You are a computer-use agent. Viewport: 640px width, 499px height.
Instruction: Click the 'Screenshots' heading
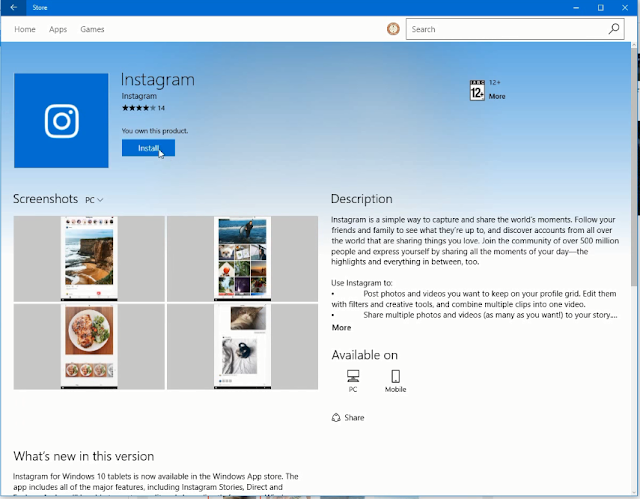(45, 199)
